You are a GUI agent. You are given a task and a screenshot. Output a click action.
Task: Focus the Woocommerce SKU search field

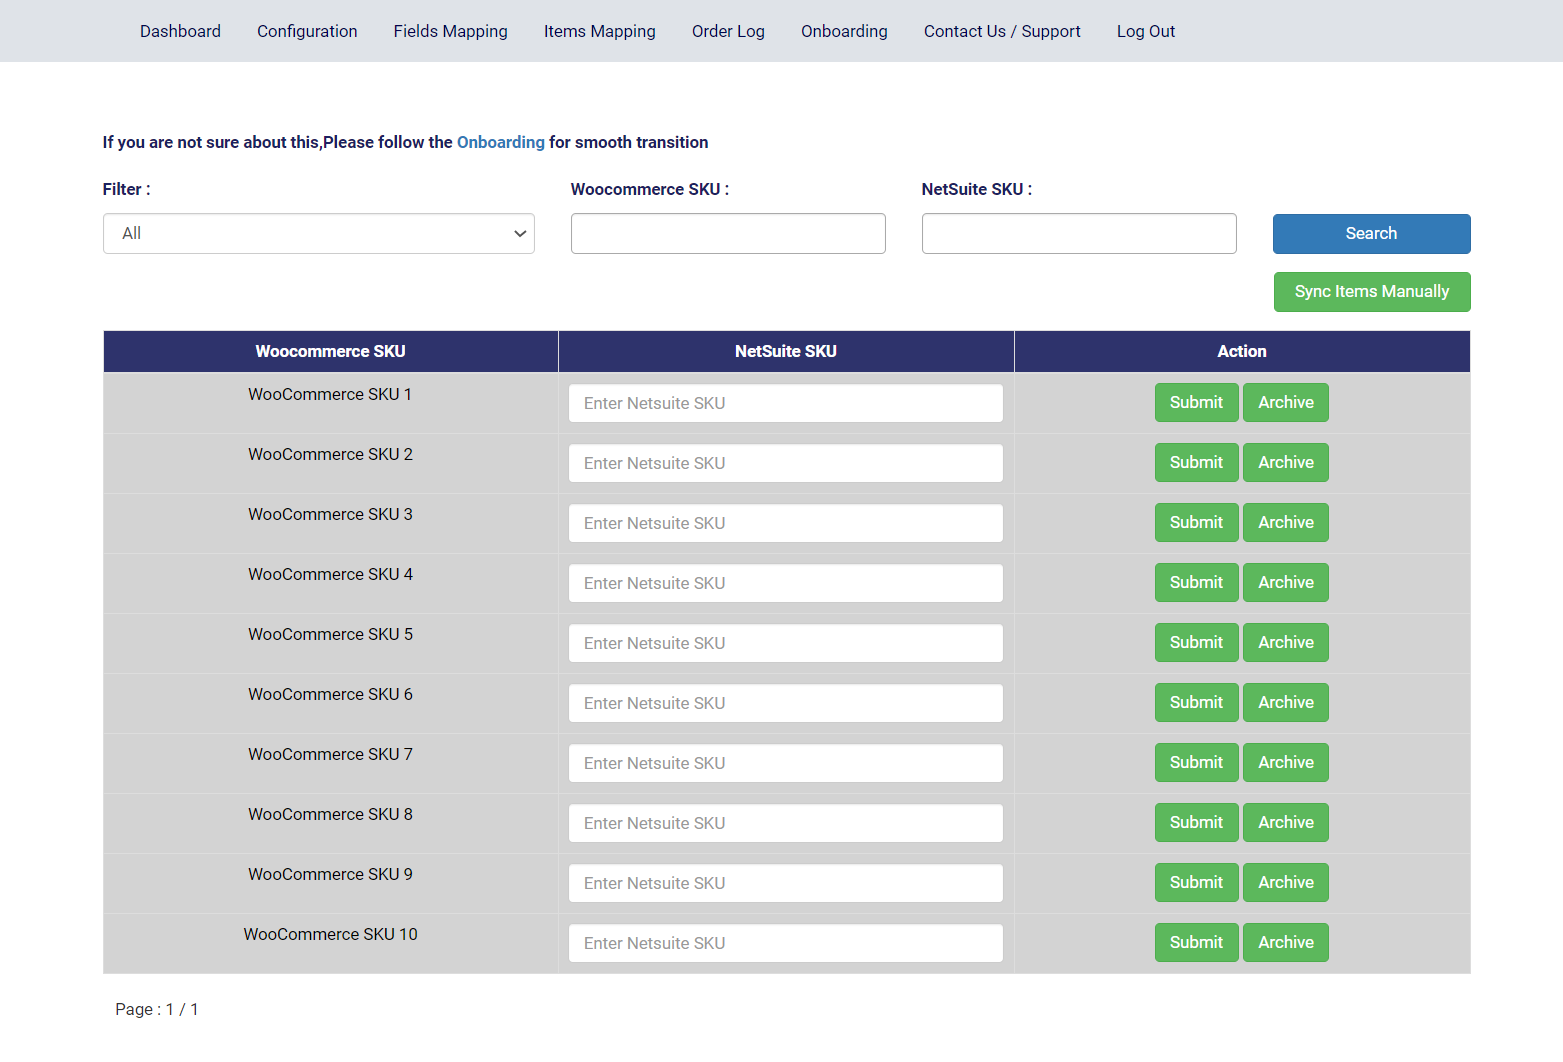[728, 233]
